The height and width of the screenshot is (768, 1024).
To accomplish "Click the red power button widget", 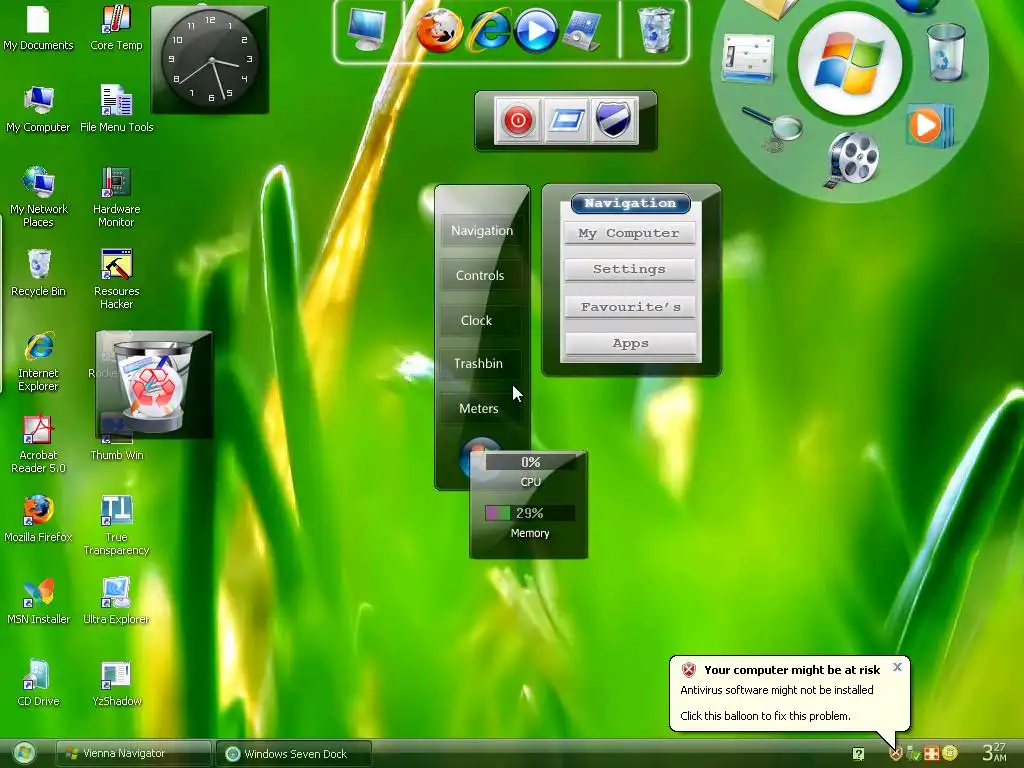I will click(518, 120).
